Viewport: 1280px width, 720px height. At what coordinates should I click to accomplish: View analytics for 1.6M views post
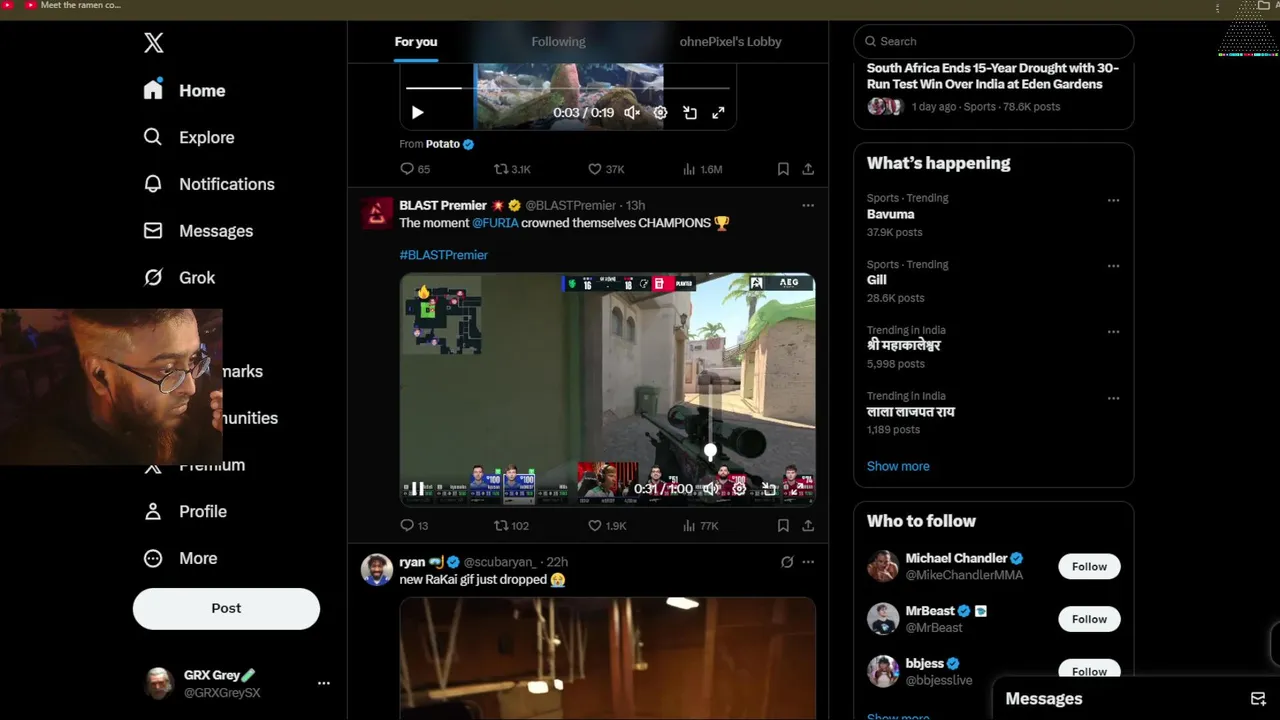(702, 169)
